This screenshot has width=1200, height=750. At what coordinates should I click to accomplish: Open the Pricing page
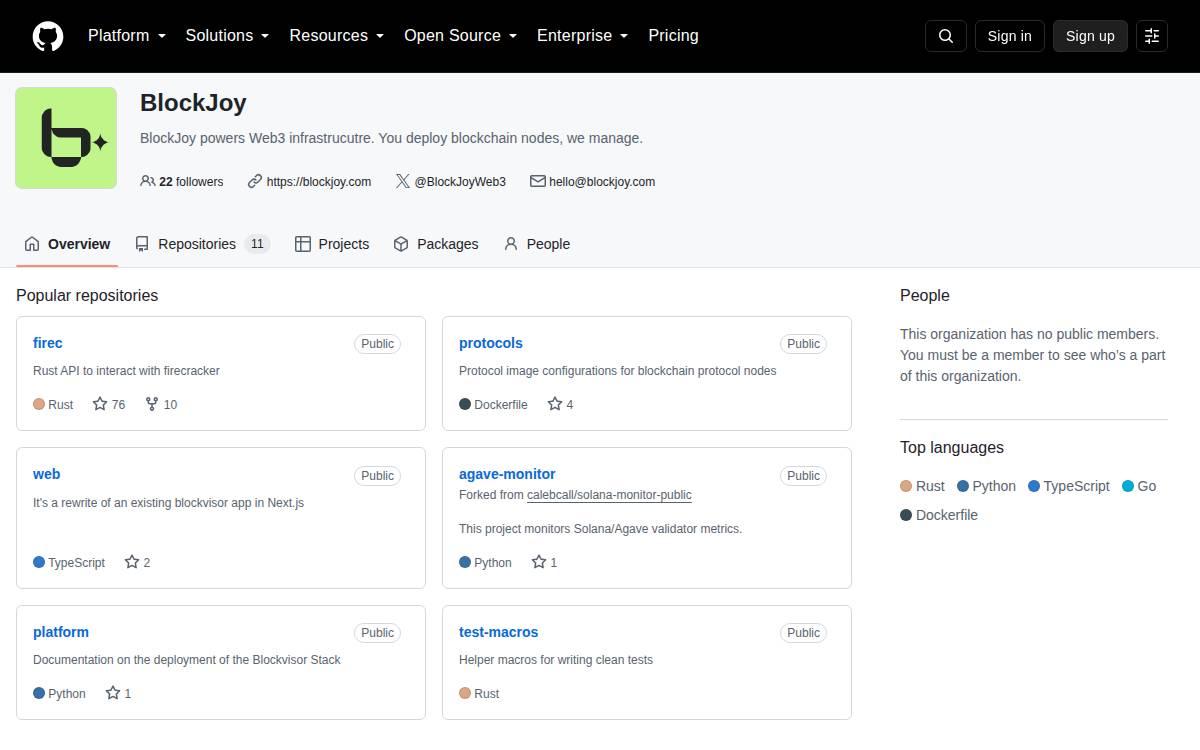[673, 36]
